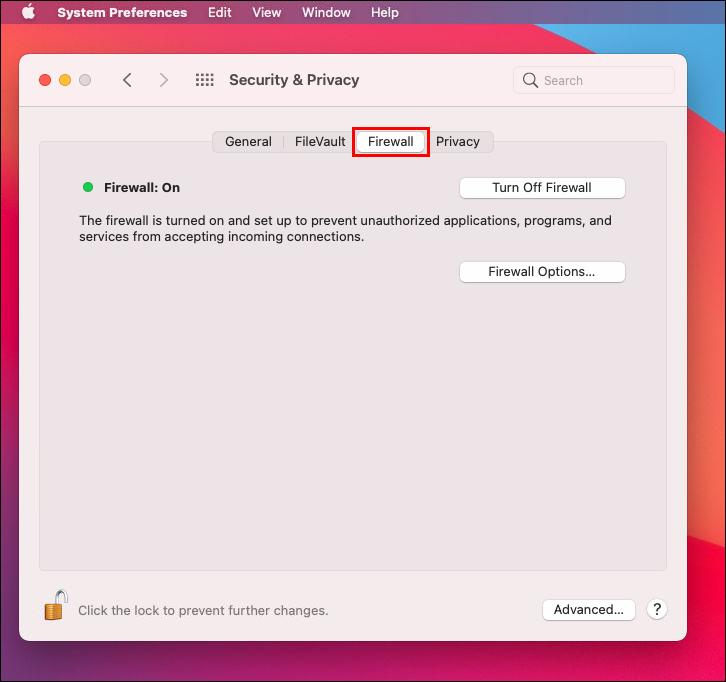Viewport: 726px width, 682px height.
Task: Switch to the Privacy tab
Action: 457,142
